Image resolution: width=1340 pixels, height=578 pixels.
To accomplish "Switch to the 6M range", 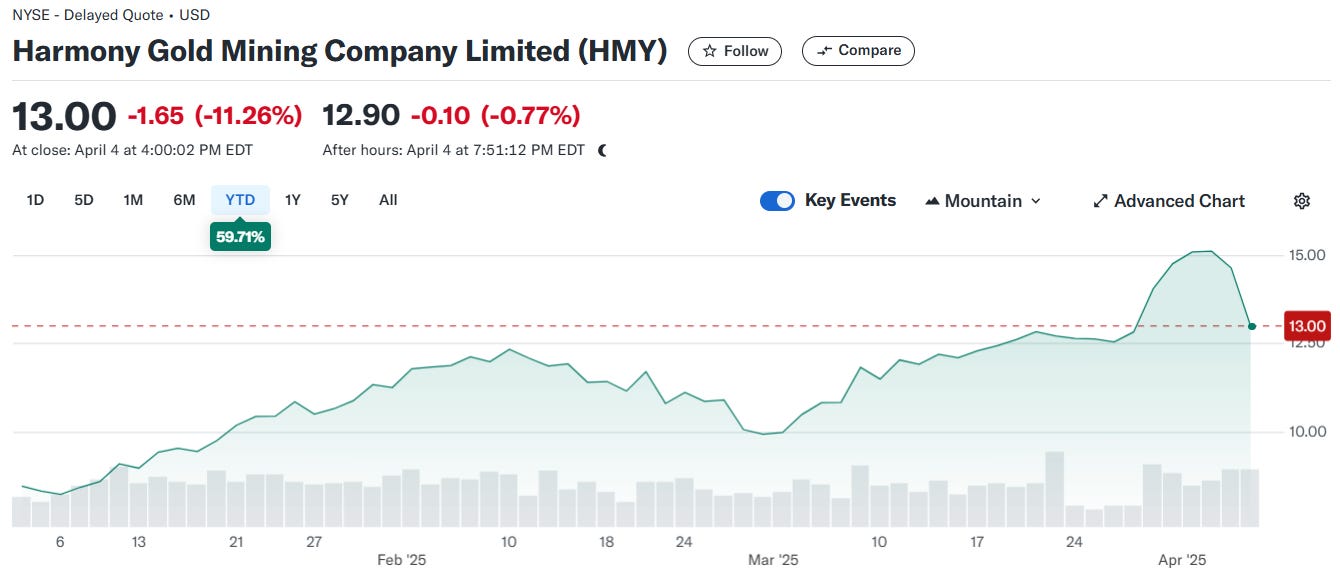I will point(184,200).
